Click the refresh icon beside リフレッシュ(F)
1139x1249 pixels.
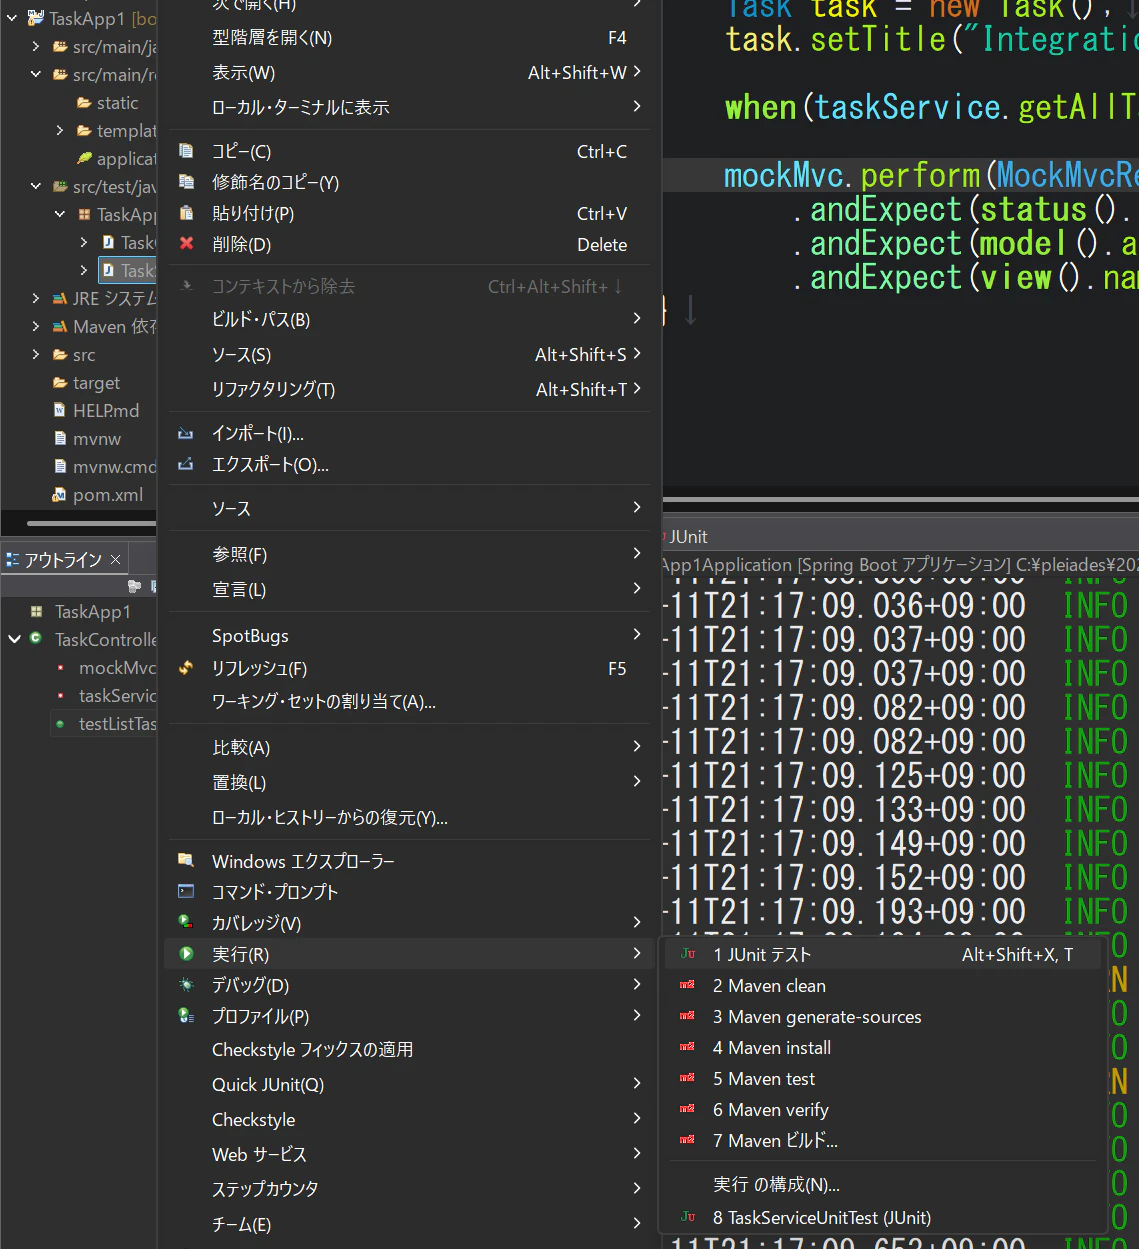pyautogui.click(x=186, y=668)
